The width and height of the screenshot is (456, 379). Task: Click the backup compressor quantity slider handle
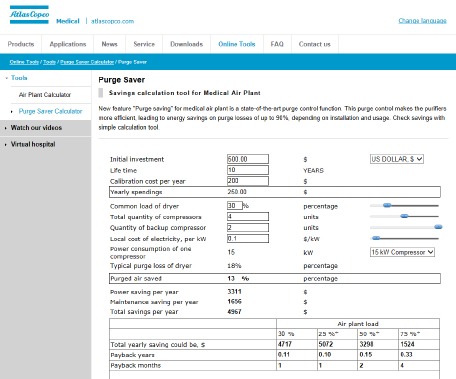point(438,227)
